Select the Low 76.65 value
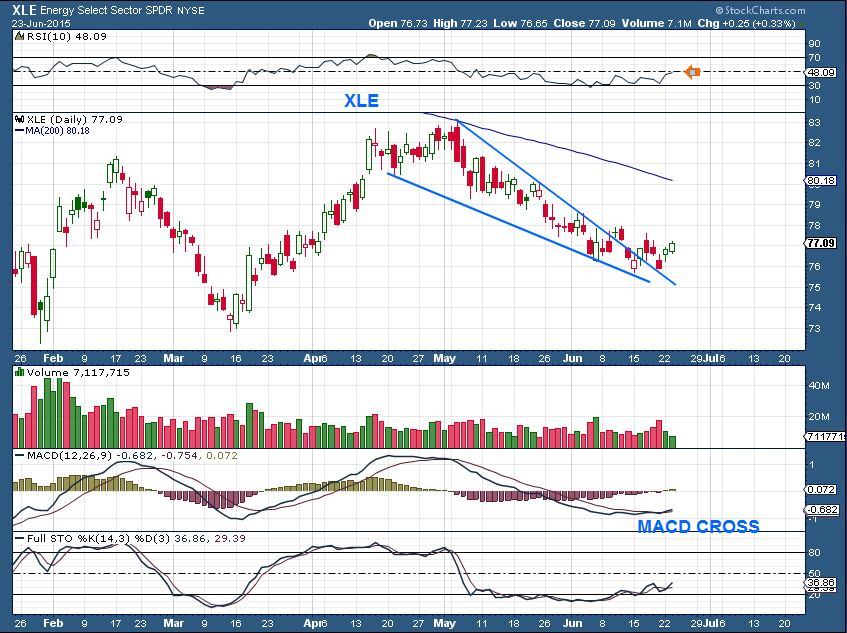The height and width of the screenshot is (633, 847). (519, 23)
